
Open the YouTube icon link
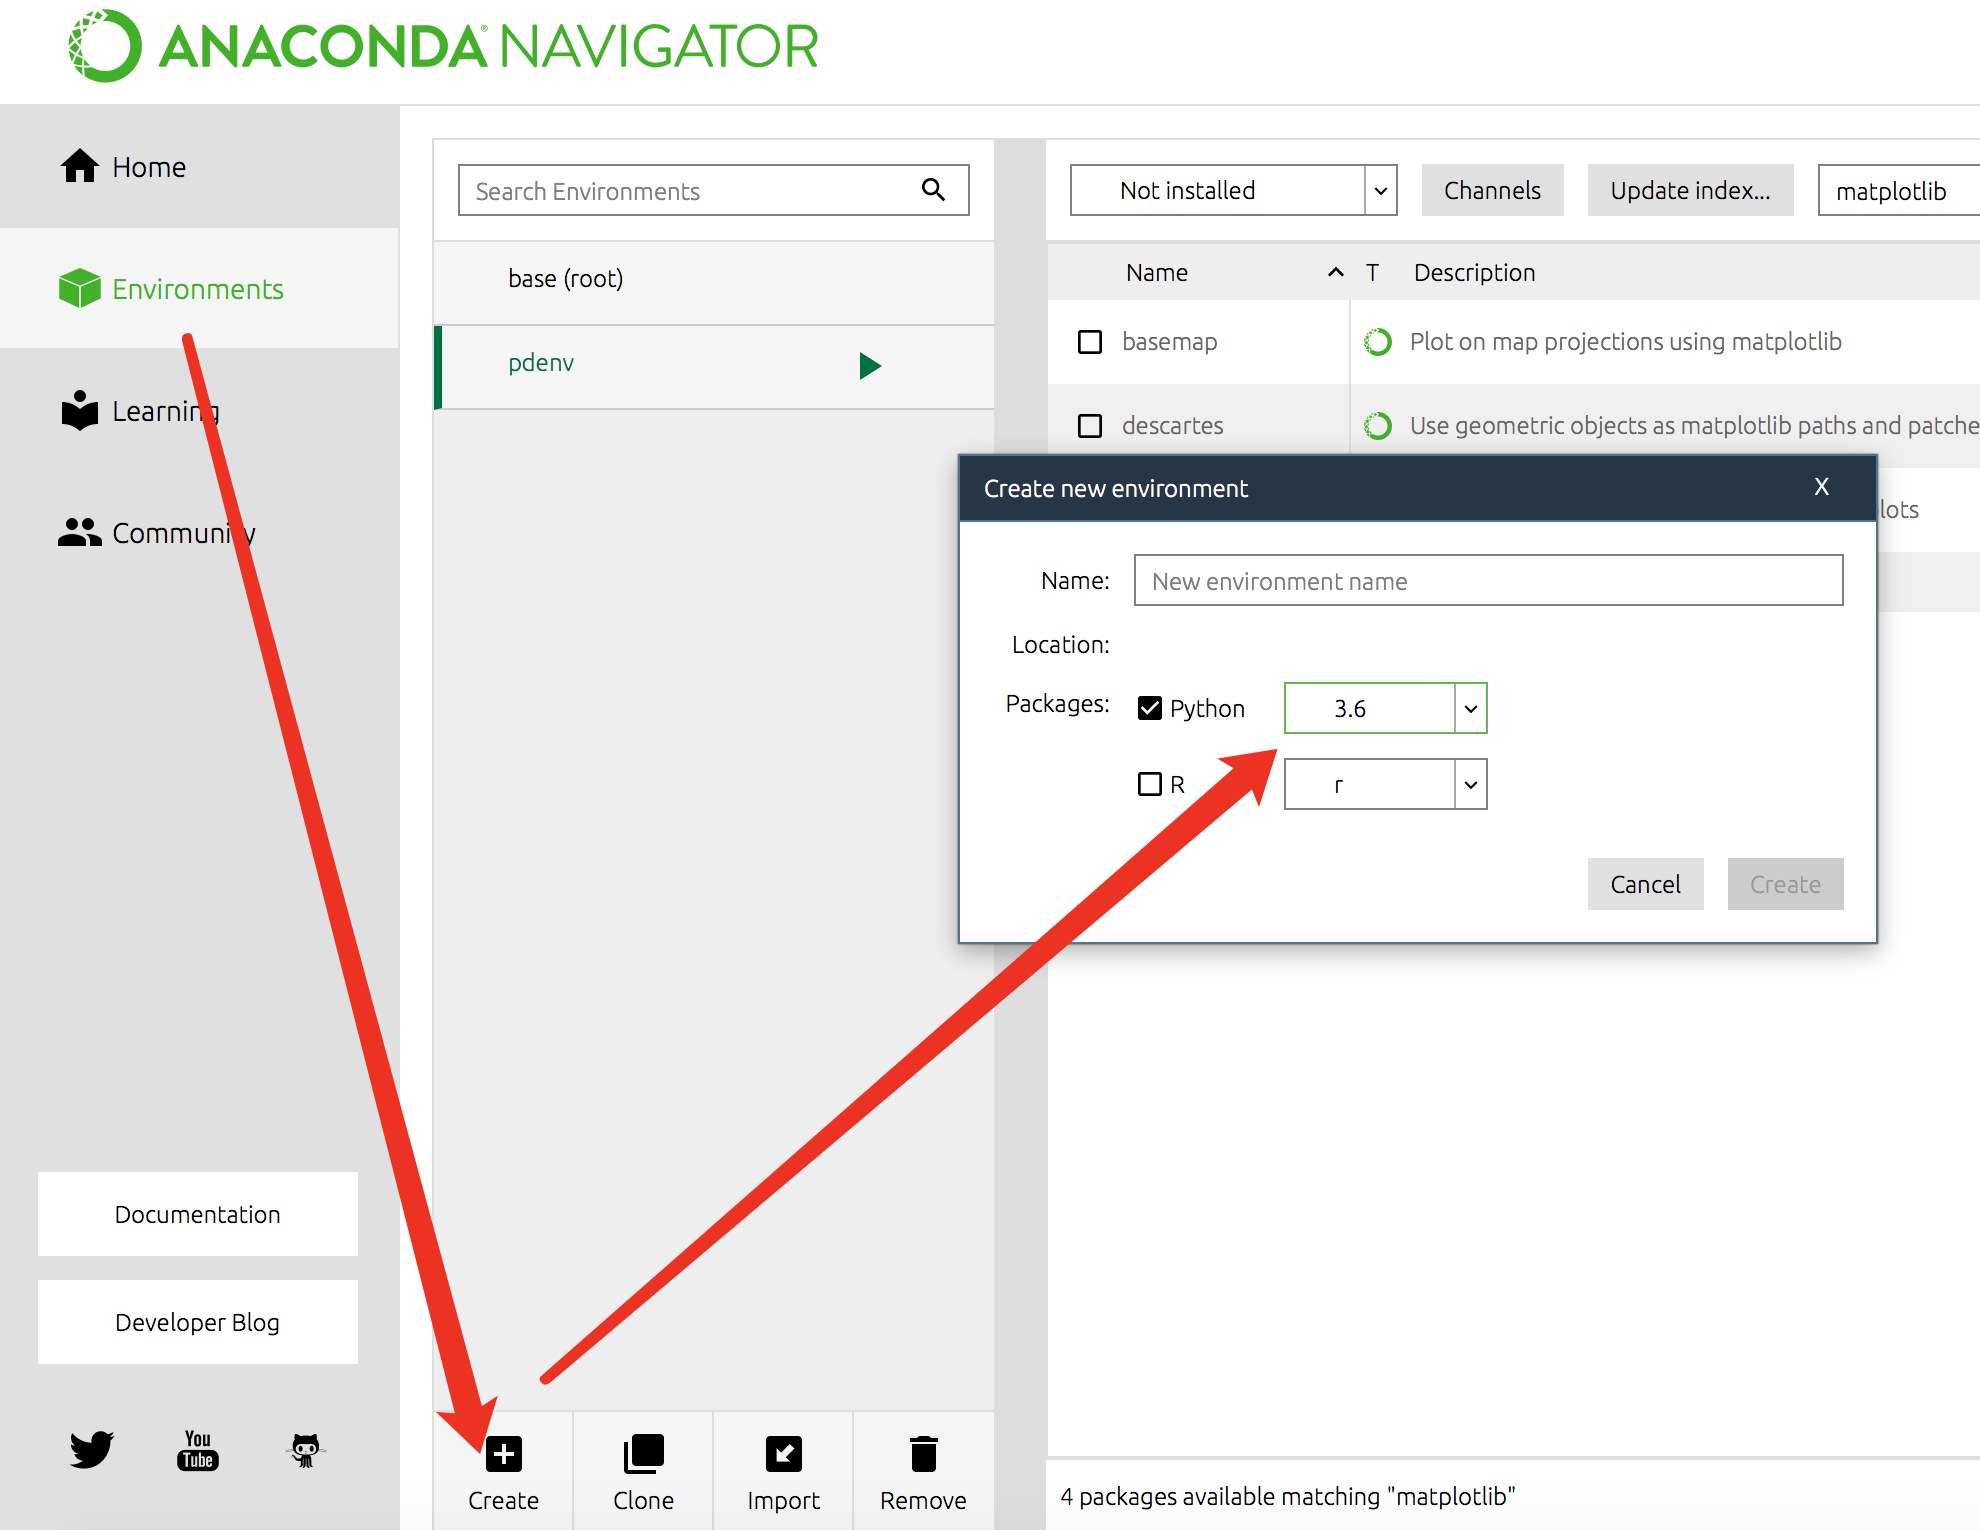point(198,1449)
